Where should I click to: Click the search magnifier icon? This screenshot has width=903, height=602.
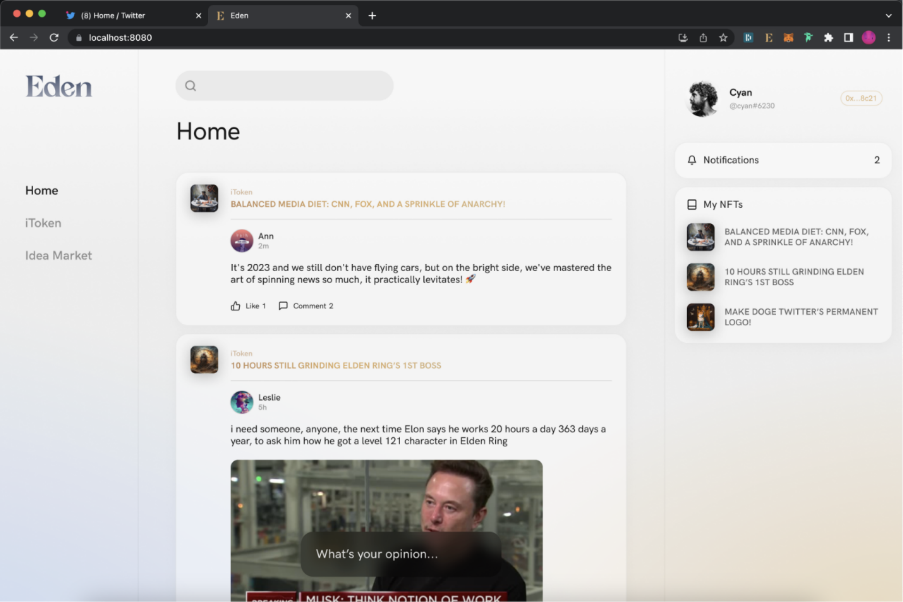coord(191,86)
